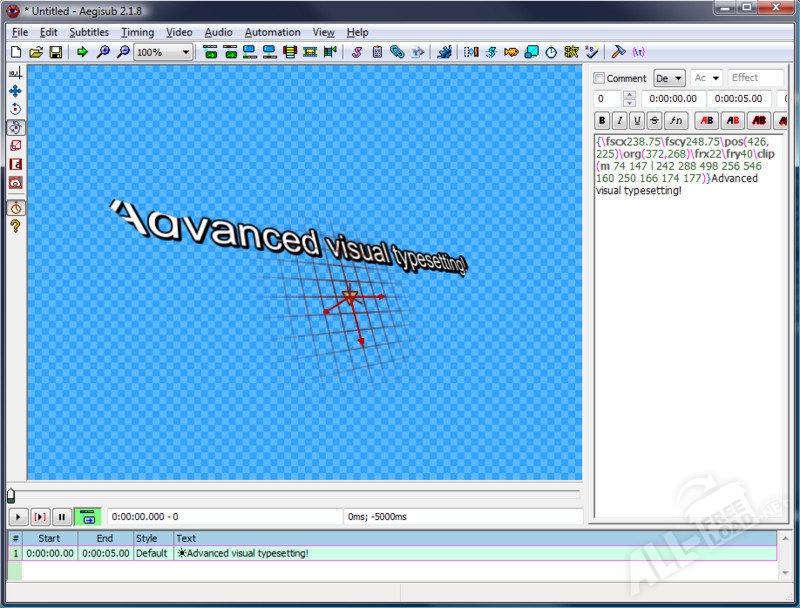Select the Scale subtitles tool

[x=15, y=146]
